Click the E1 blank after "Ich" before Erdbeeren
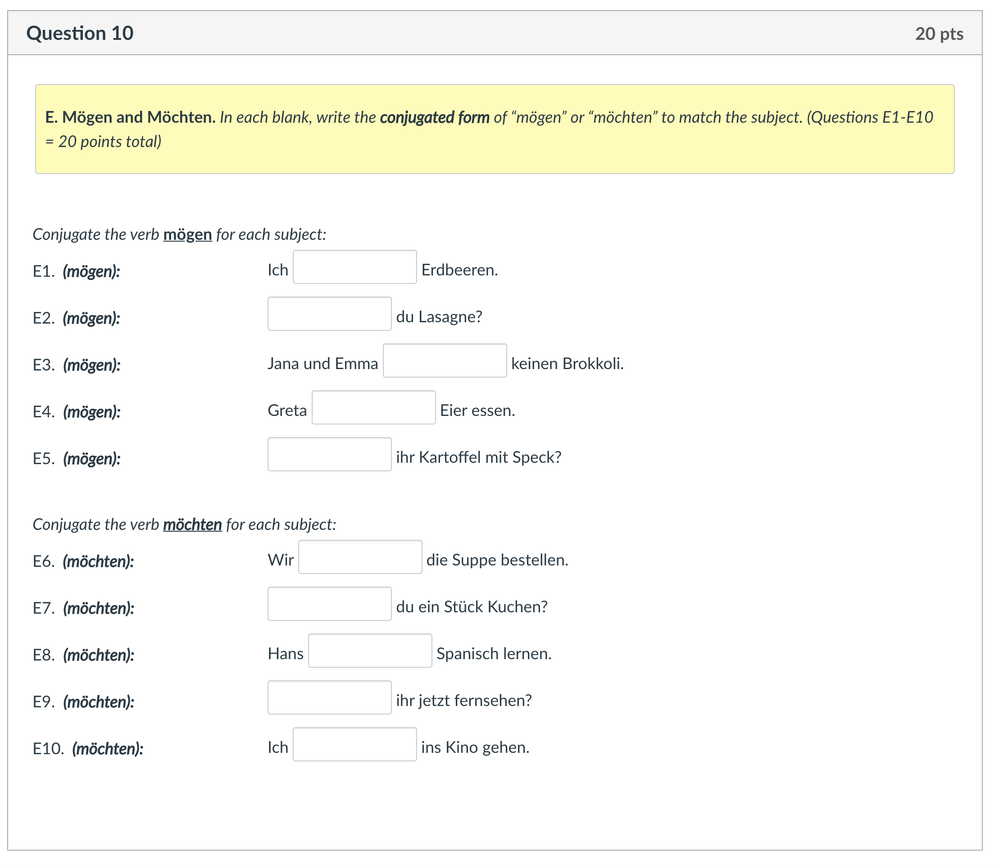Viewport: 999px width, 867px height. pyautogui.click(x=354, y=268)
